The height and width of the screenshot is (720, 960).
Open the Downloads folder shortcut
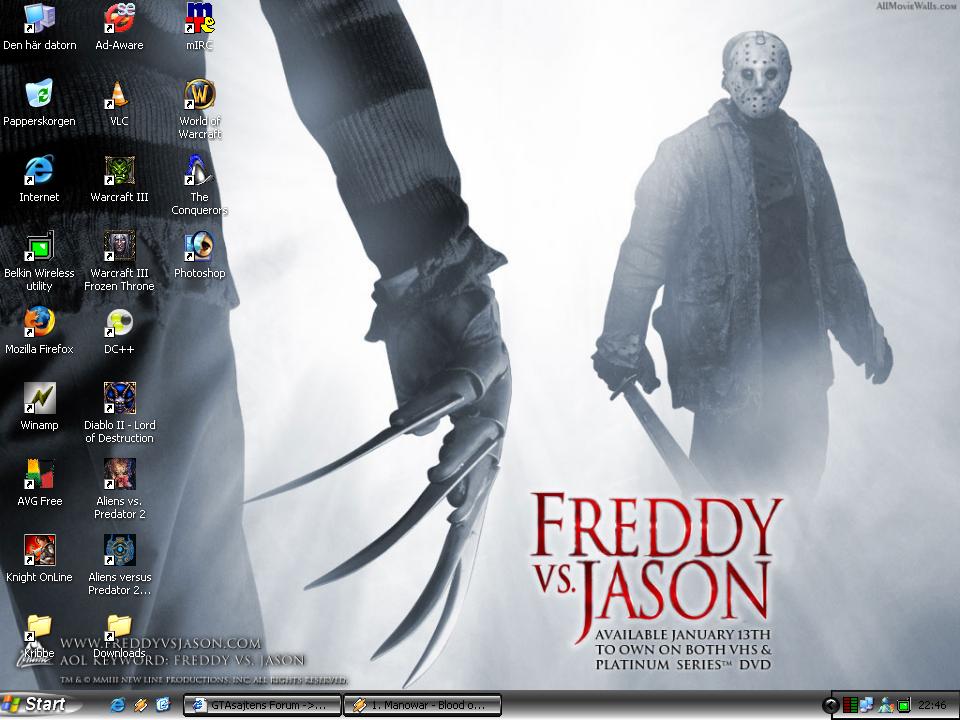(x=119, y=637)
